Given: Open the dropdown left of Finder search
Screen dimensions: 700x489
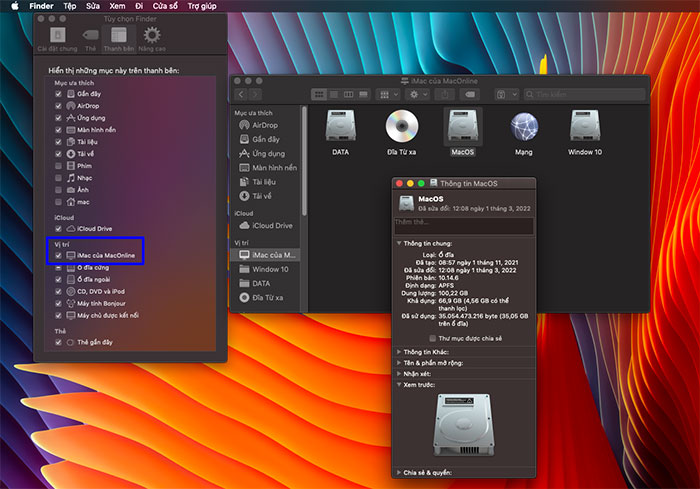Looking at the screenshot, I should [x=506, y=94].
